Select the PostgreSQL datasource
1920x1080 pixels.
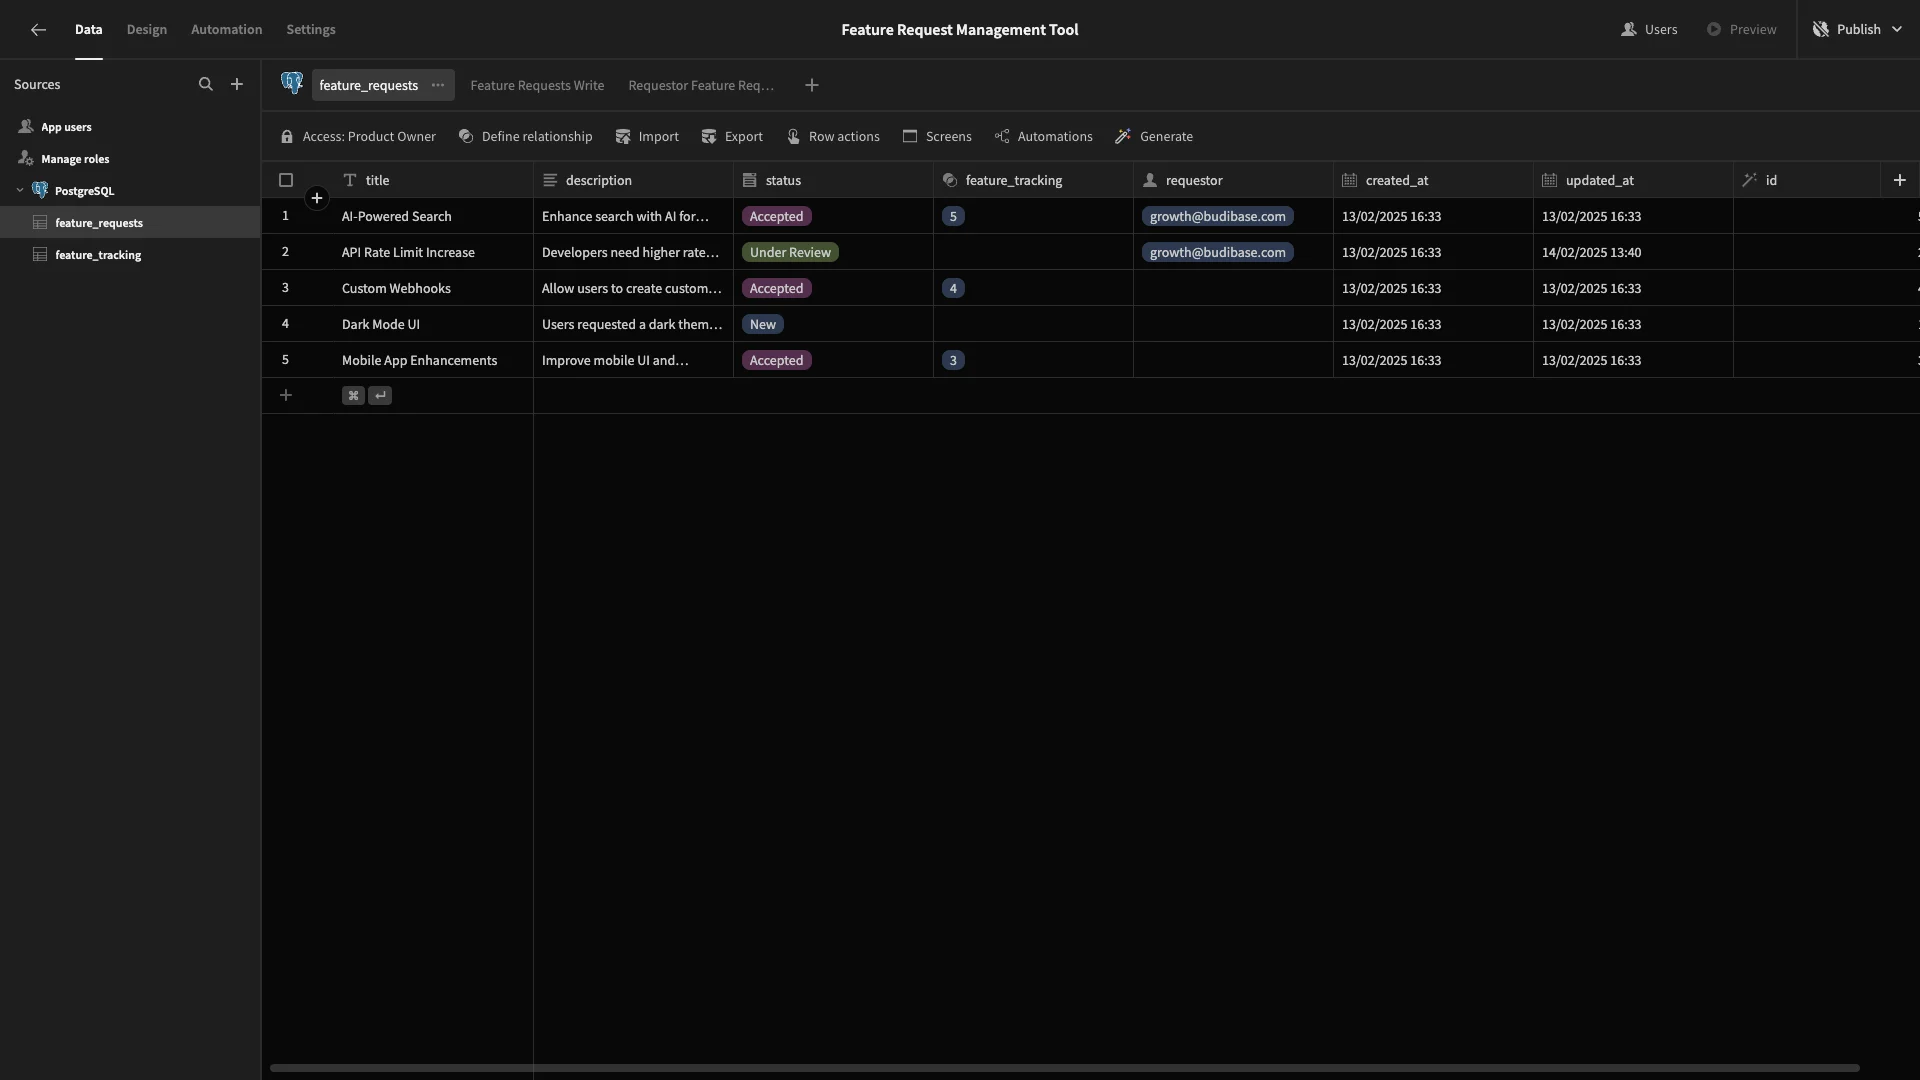(x=84, y=191)
